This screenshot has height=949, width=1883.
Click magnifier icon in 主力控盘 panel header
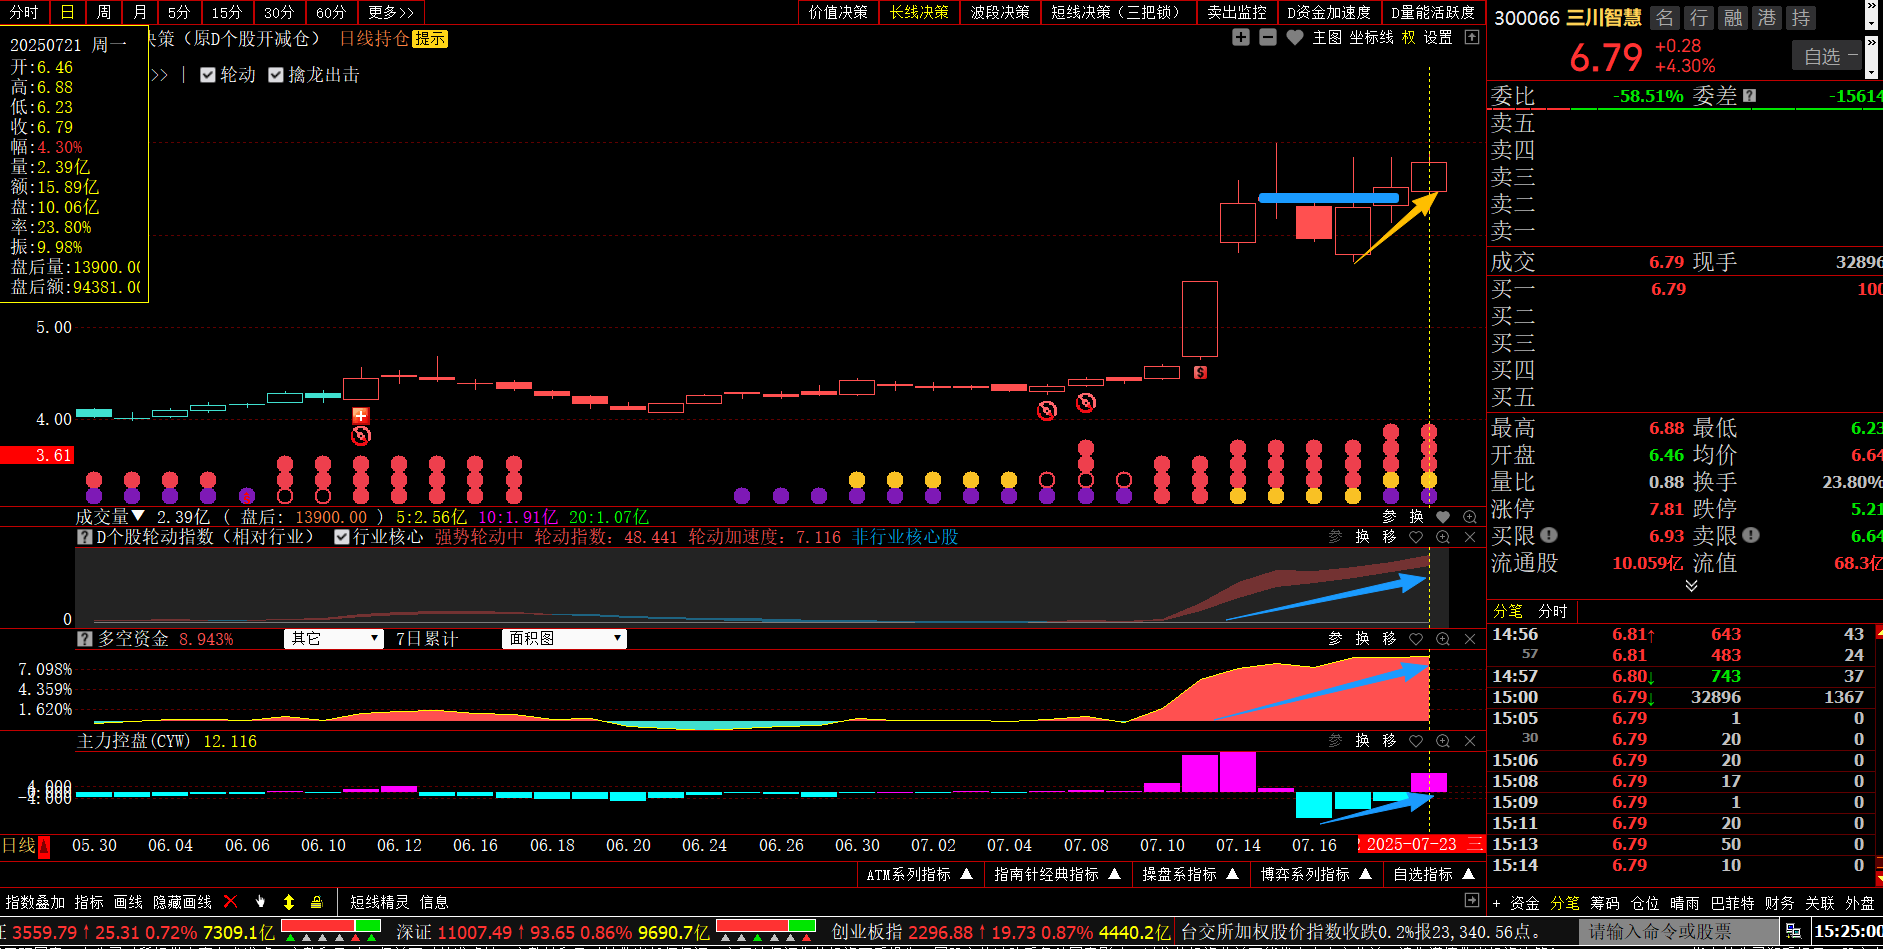tap(1443, 741)
